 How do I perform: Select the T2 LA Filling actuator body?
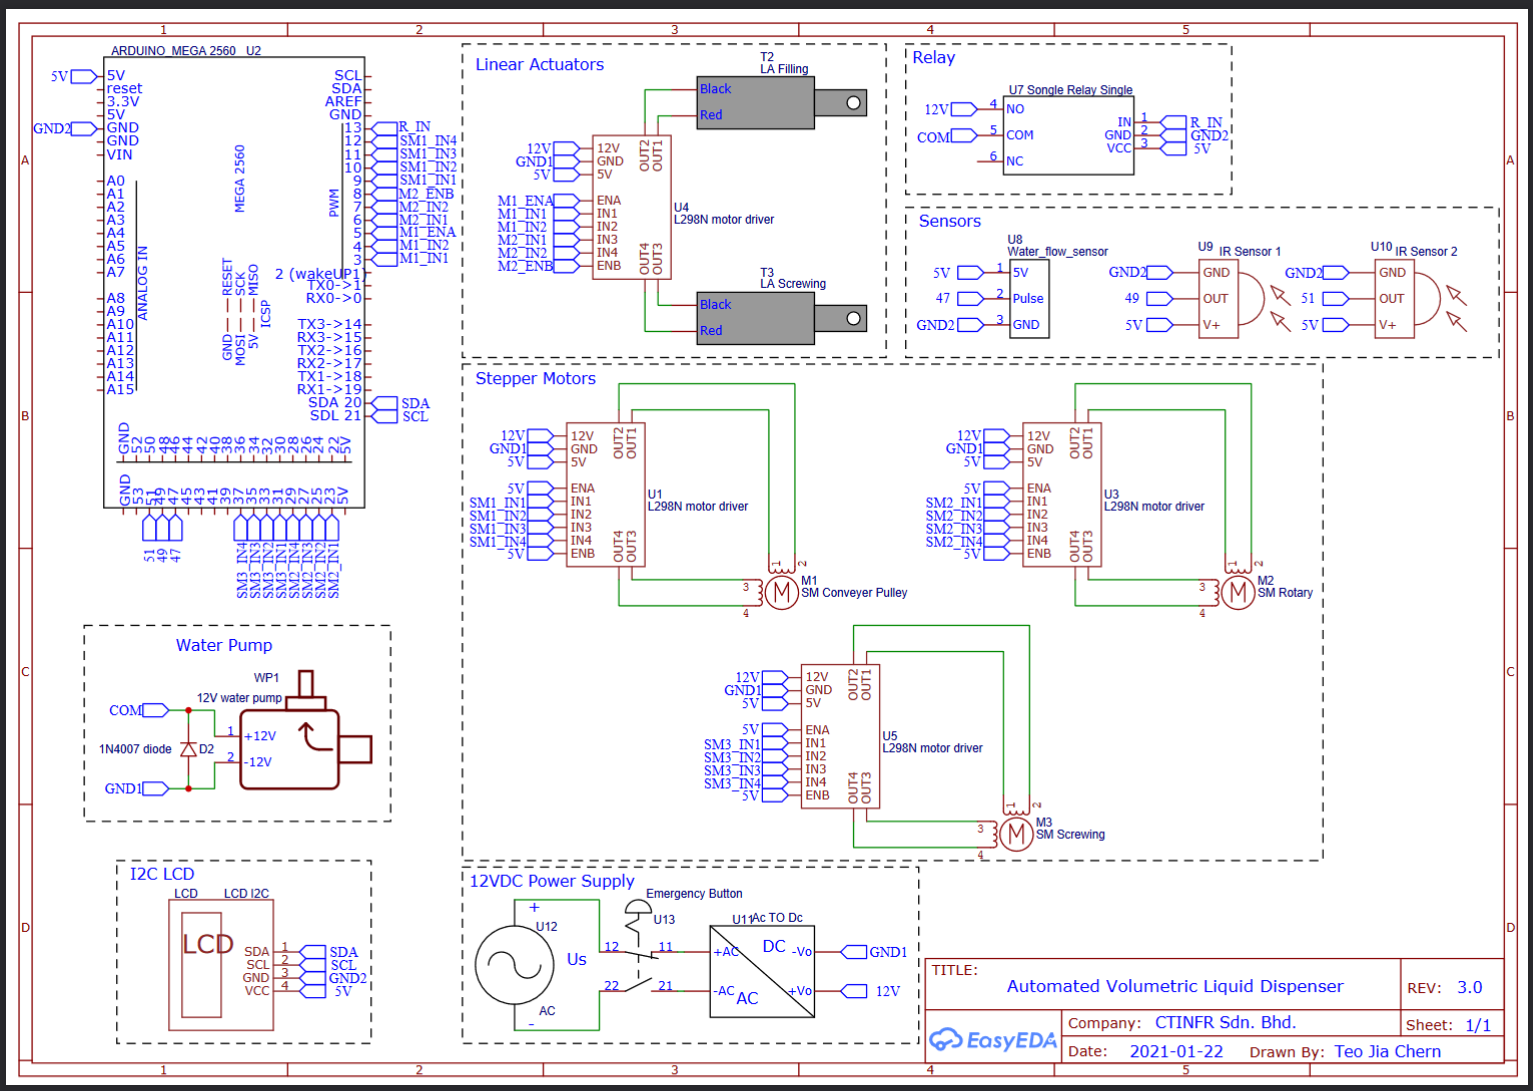pos(782,102)
